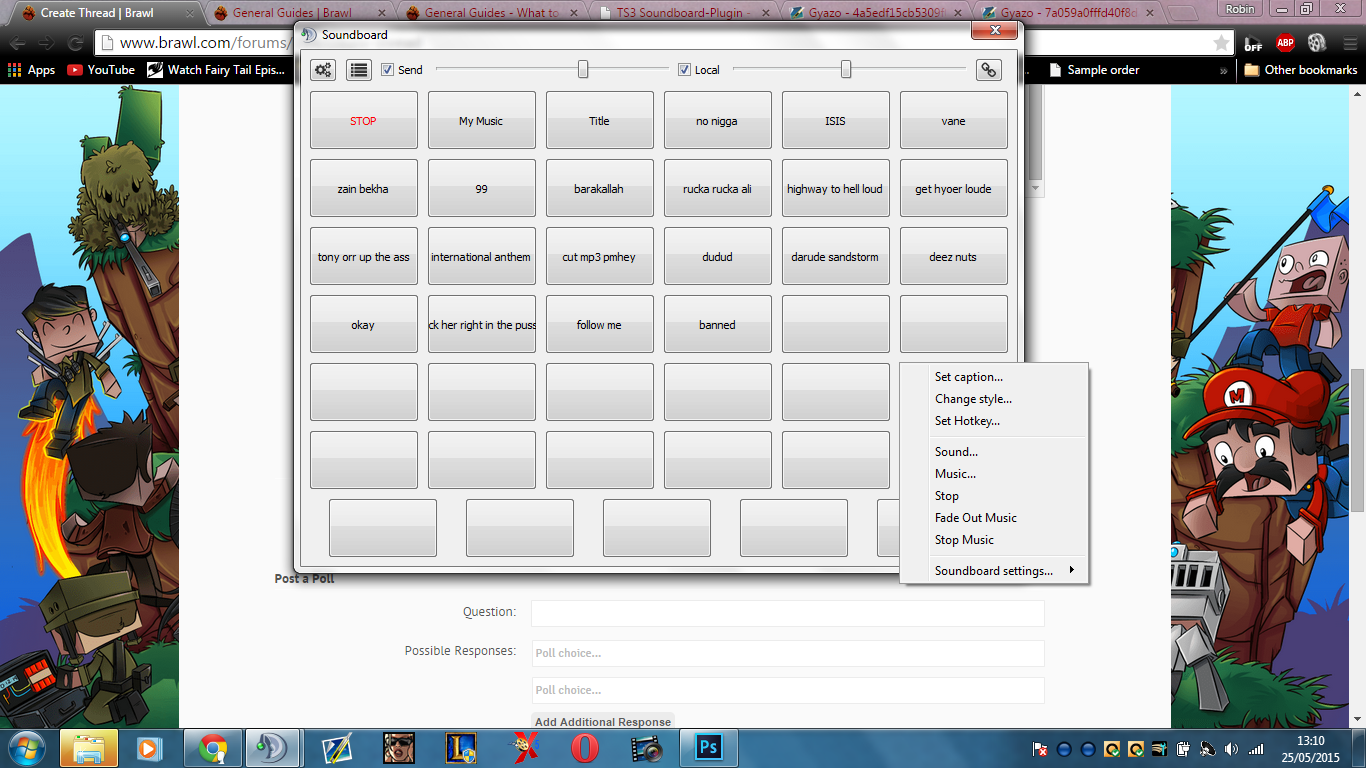The height and width of the screenshot is (768, 1366).
Task: Open Photoshop from the taskbar
Action: point(708,748)
